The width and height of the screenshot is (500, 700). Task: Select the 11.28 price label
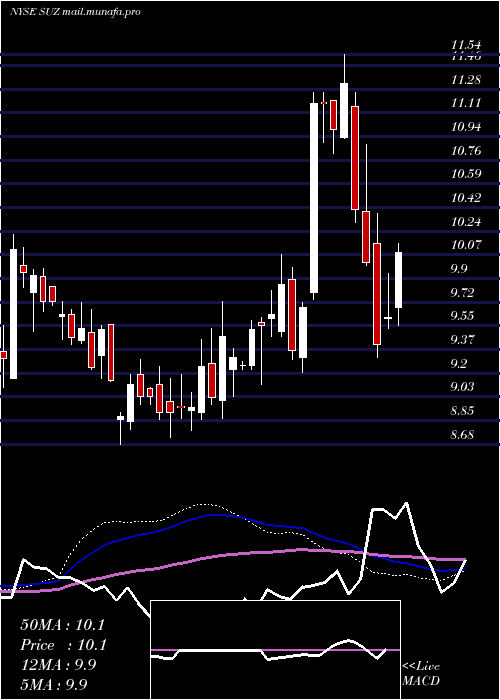tap(466, 80)
